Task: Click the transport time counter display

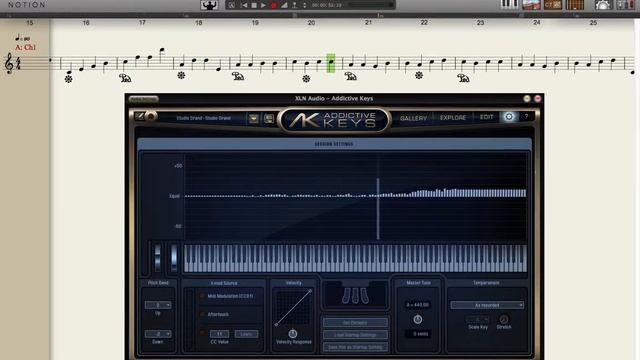Action: click(327, 5)
